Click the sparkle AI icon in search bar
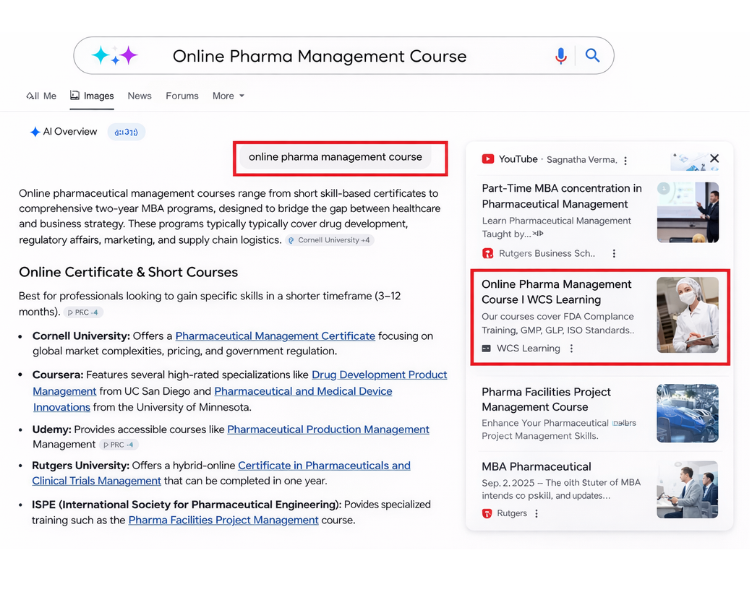750x600 pixels. pos(114,56)
